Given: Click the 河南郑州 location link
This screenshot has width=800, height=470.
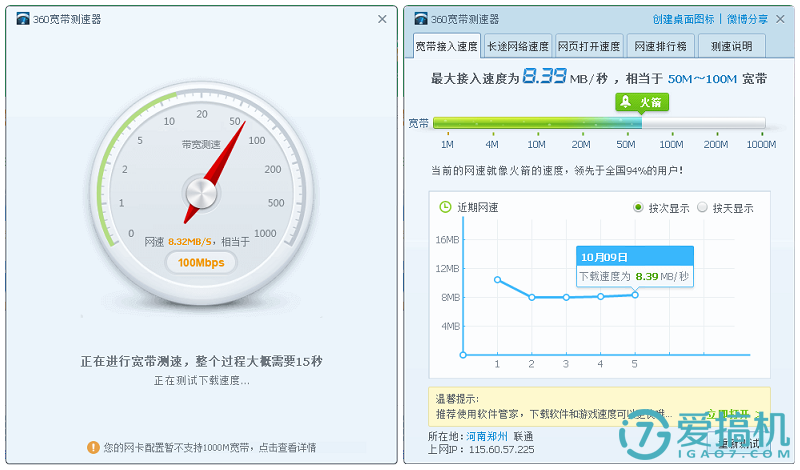Looking at the screenshot, I should coord(487,436).
